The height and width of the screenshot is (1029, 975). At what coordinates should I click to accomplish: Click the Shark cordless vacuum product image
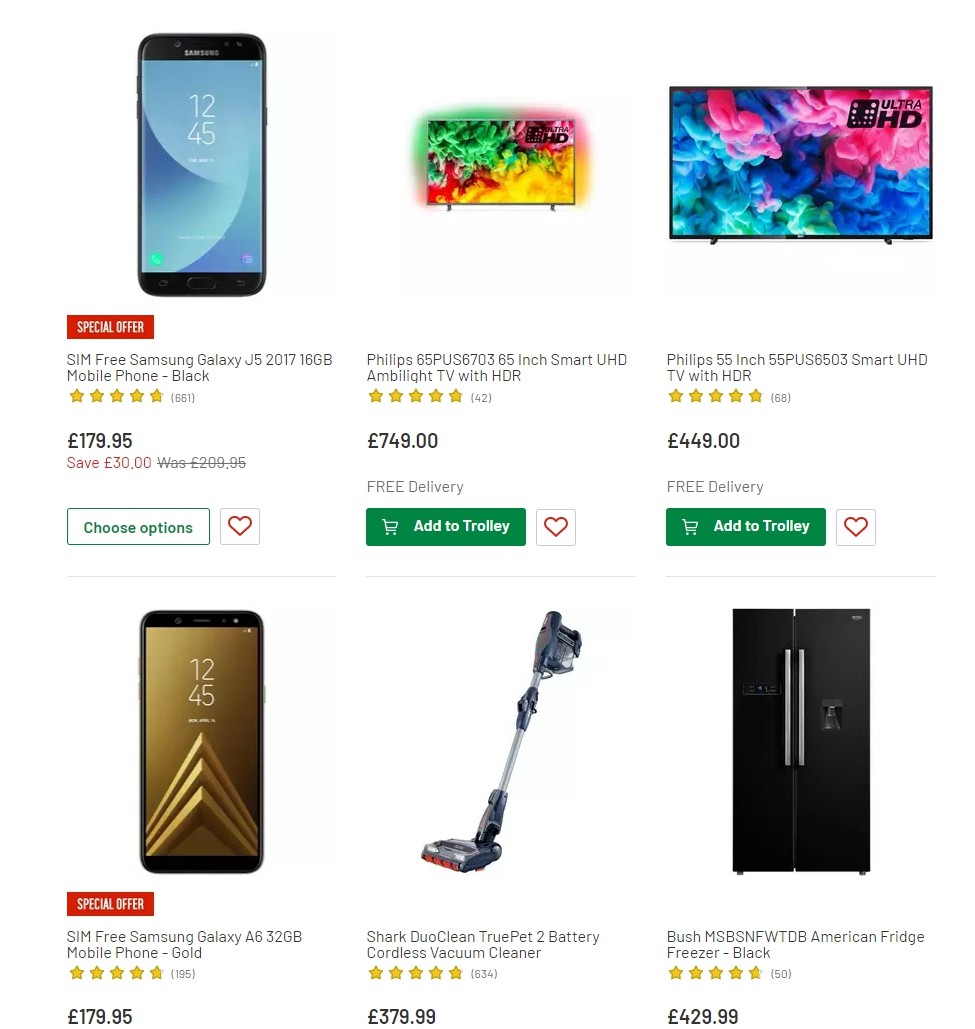(x=500, y=740)
